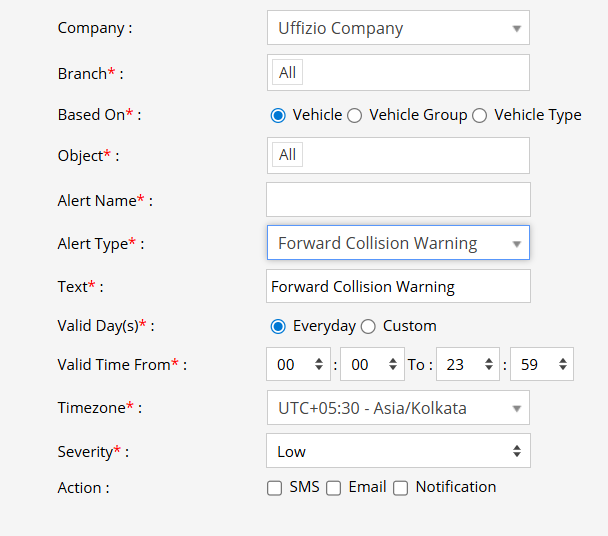
Task: Select the Vehicle Group radio option
Action: point(355,115)
